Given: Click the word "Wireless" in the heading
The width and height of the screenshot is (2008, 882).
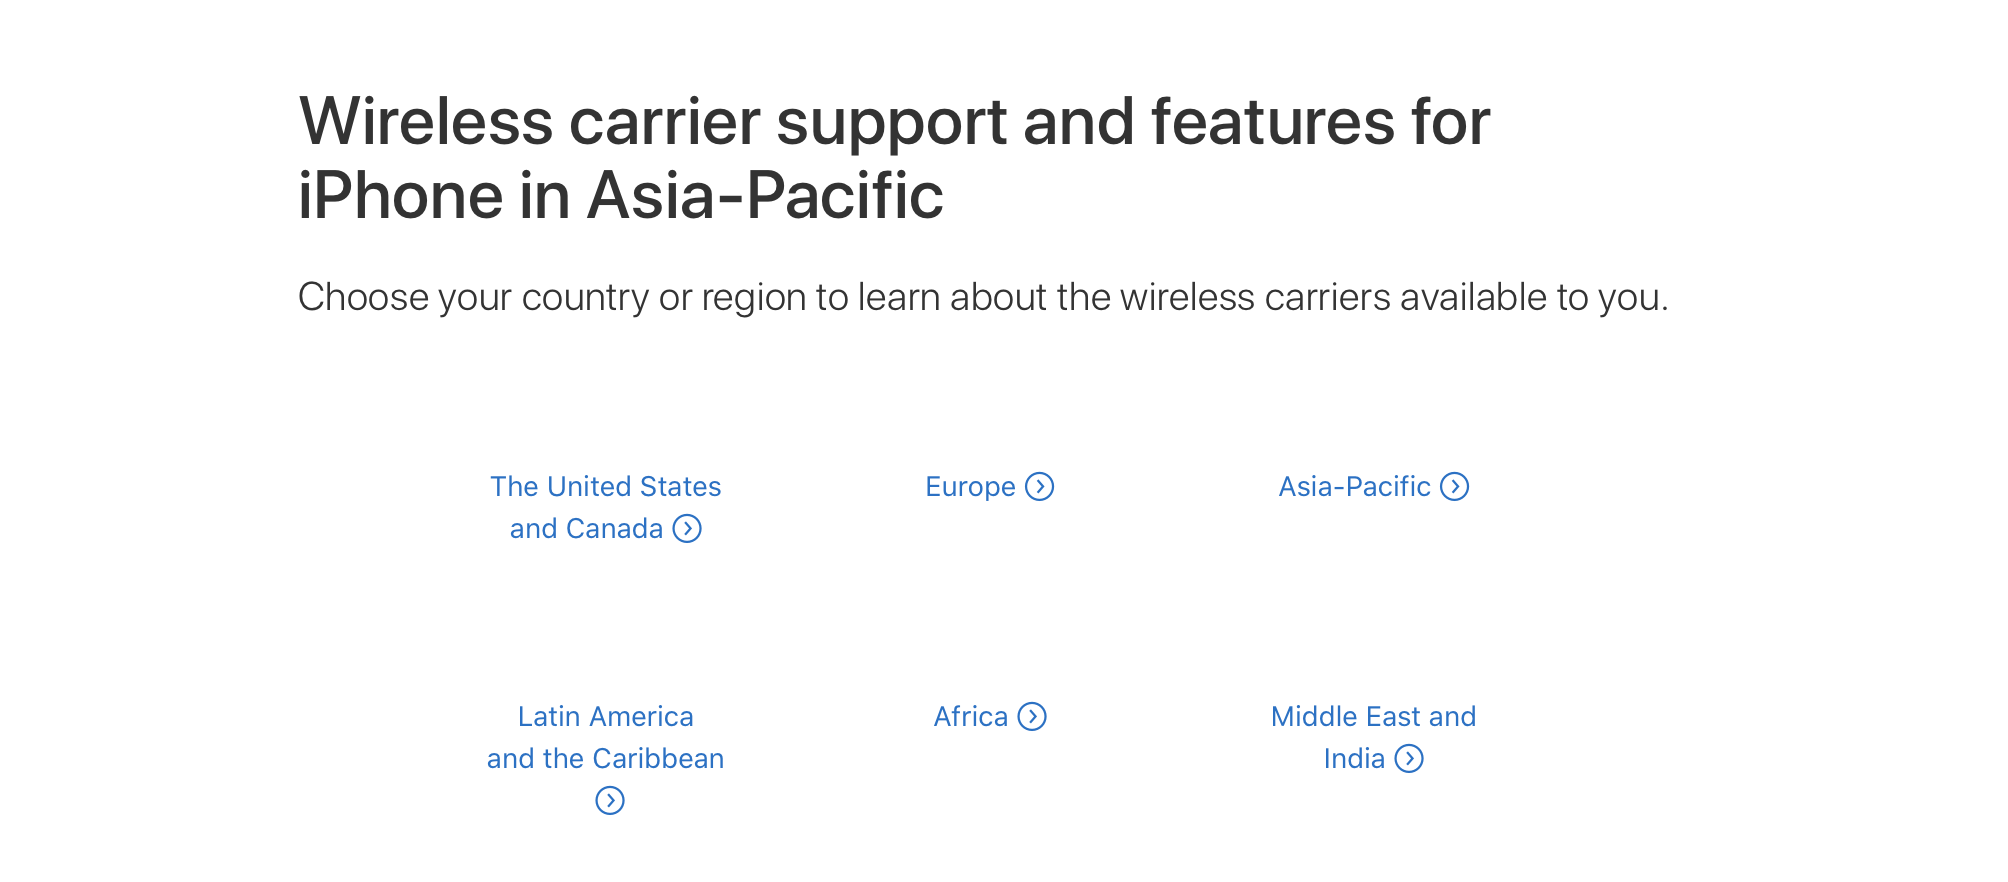Looking at the screenshot, I should 426,122.
